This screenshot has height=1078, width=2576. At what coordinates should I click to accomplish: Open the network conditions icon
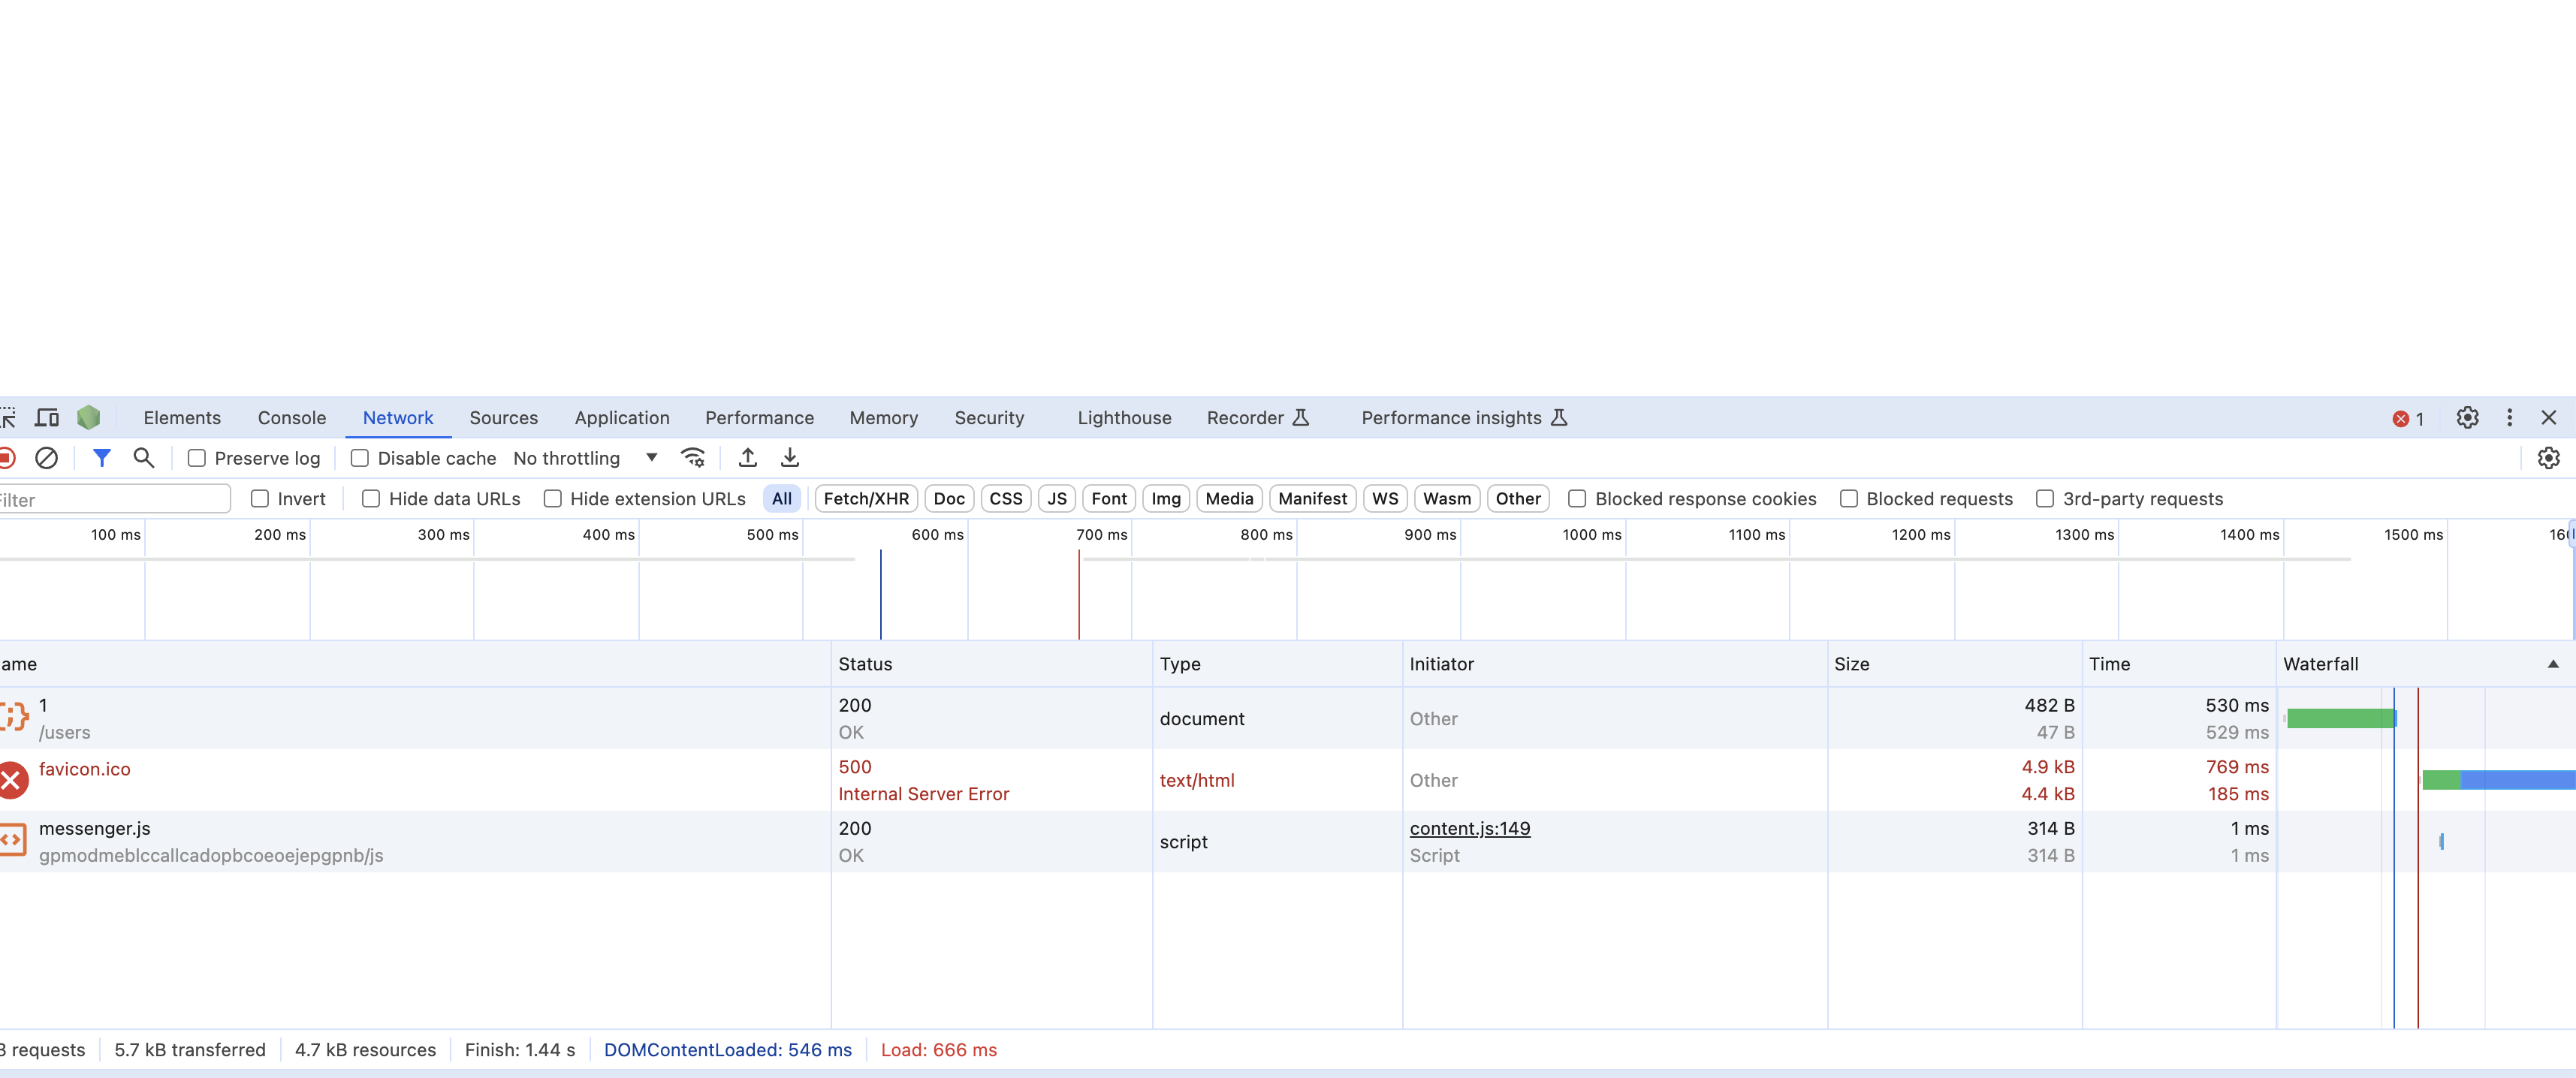(x=693, y=457)
